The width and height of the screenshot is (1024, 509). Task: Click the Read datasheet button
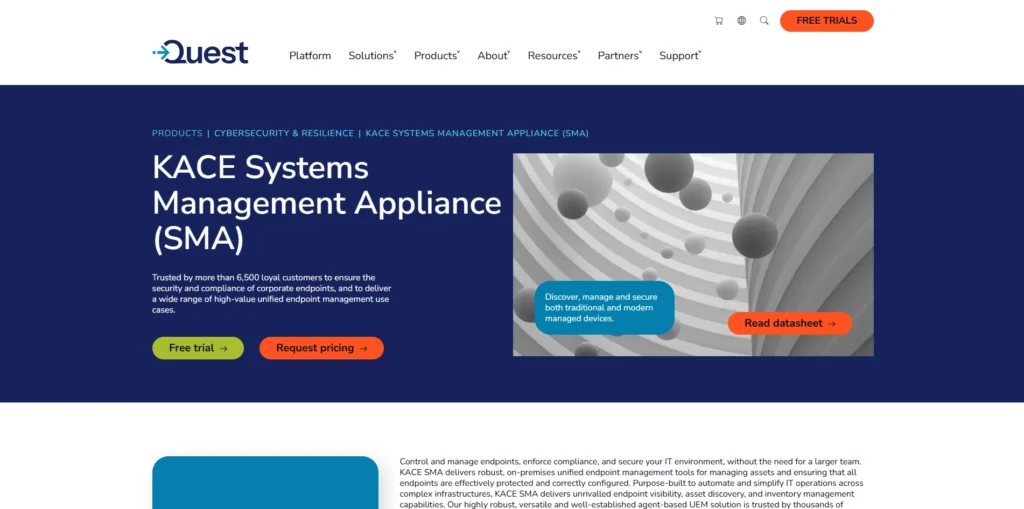point(790,323)
